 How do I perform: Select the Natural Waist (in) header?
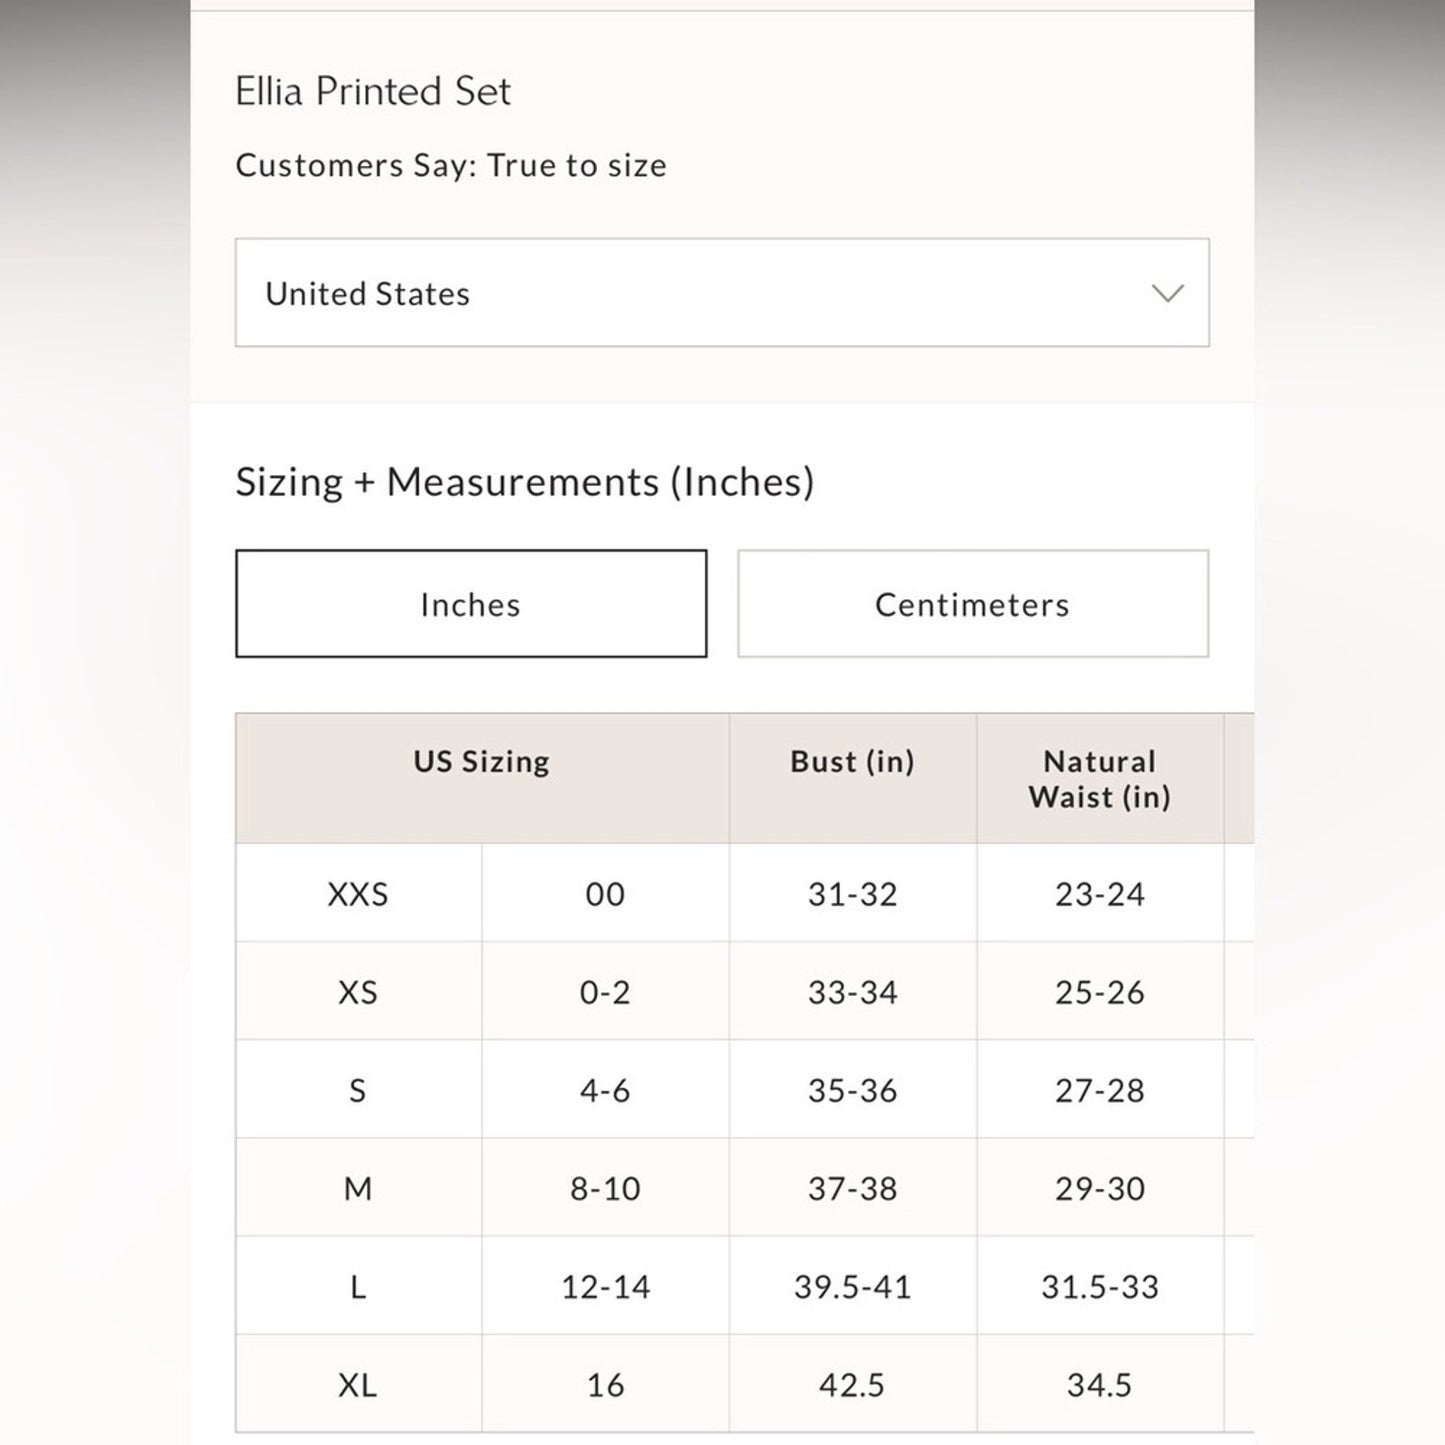click(x=1100, y=779)
